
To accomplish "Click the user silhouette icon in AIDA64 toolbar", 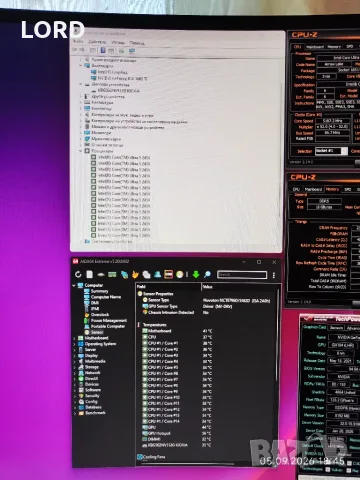I will tap(157, 274).
